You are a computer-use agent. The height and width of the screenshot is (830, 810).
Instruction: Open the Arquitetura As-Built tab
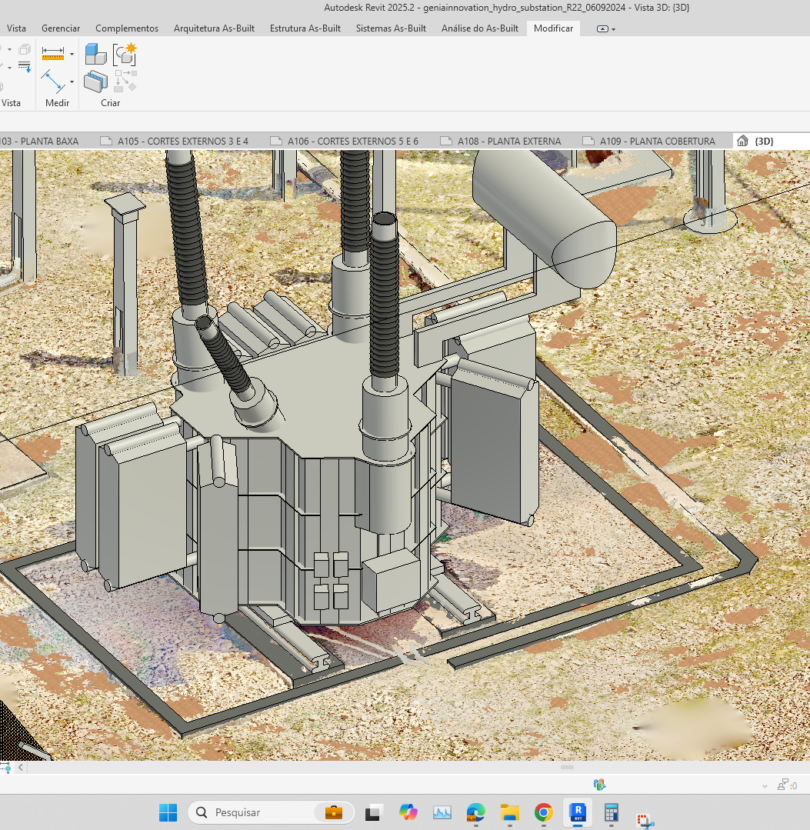pyautogui.click(x=214, y=29)
